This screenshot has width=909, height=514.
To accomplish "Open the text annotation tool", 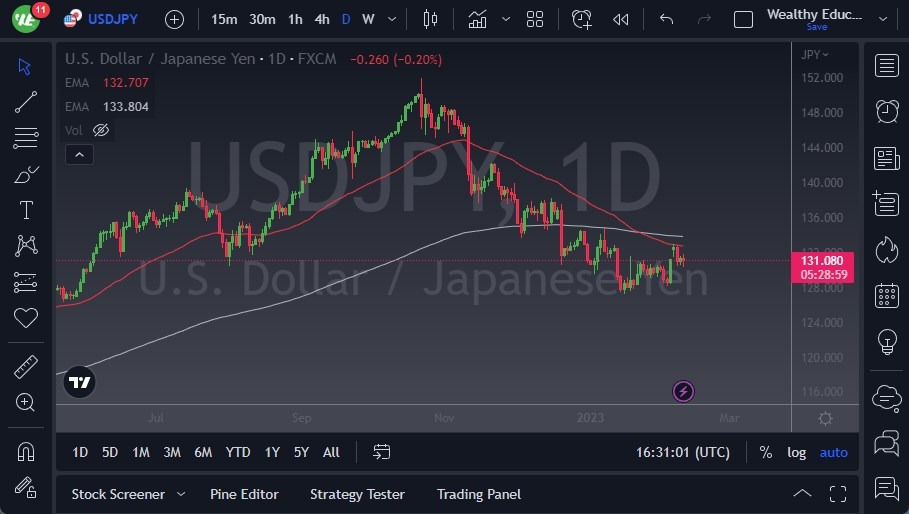I will coord(26,210).
